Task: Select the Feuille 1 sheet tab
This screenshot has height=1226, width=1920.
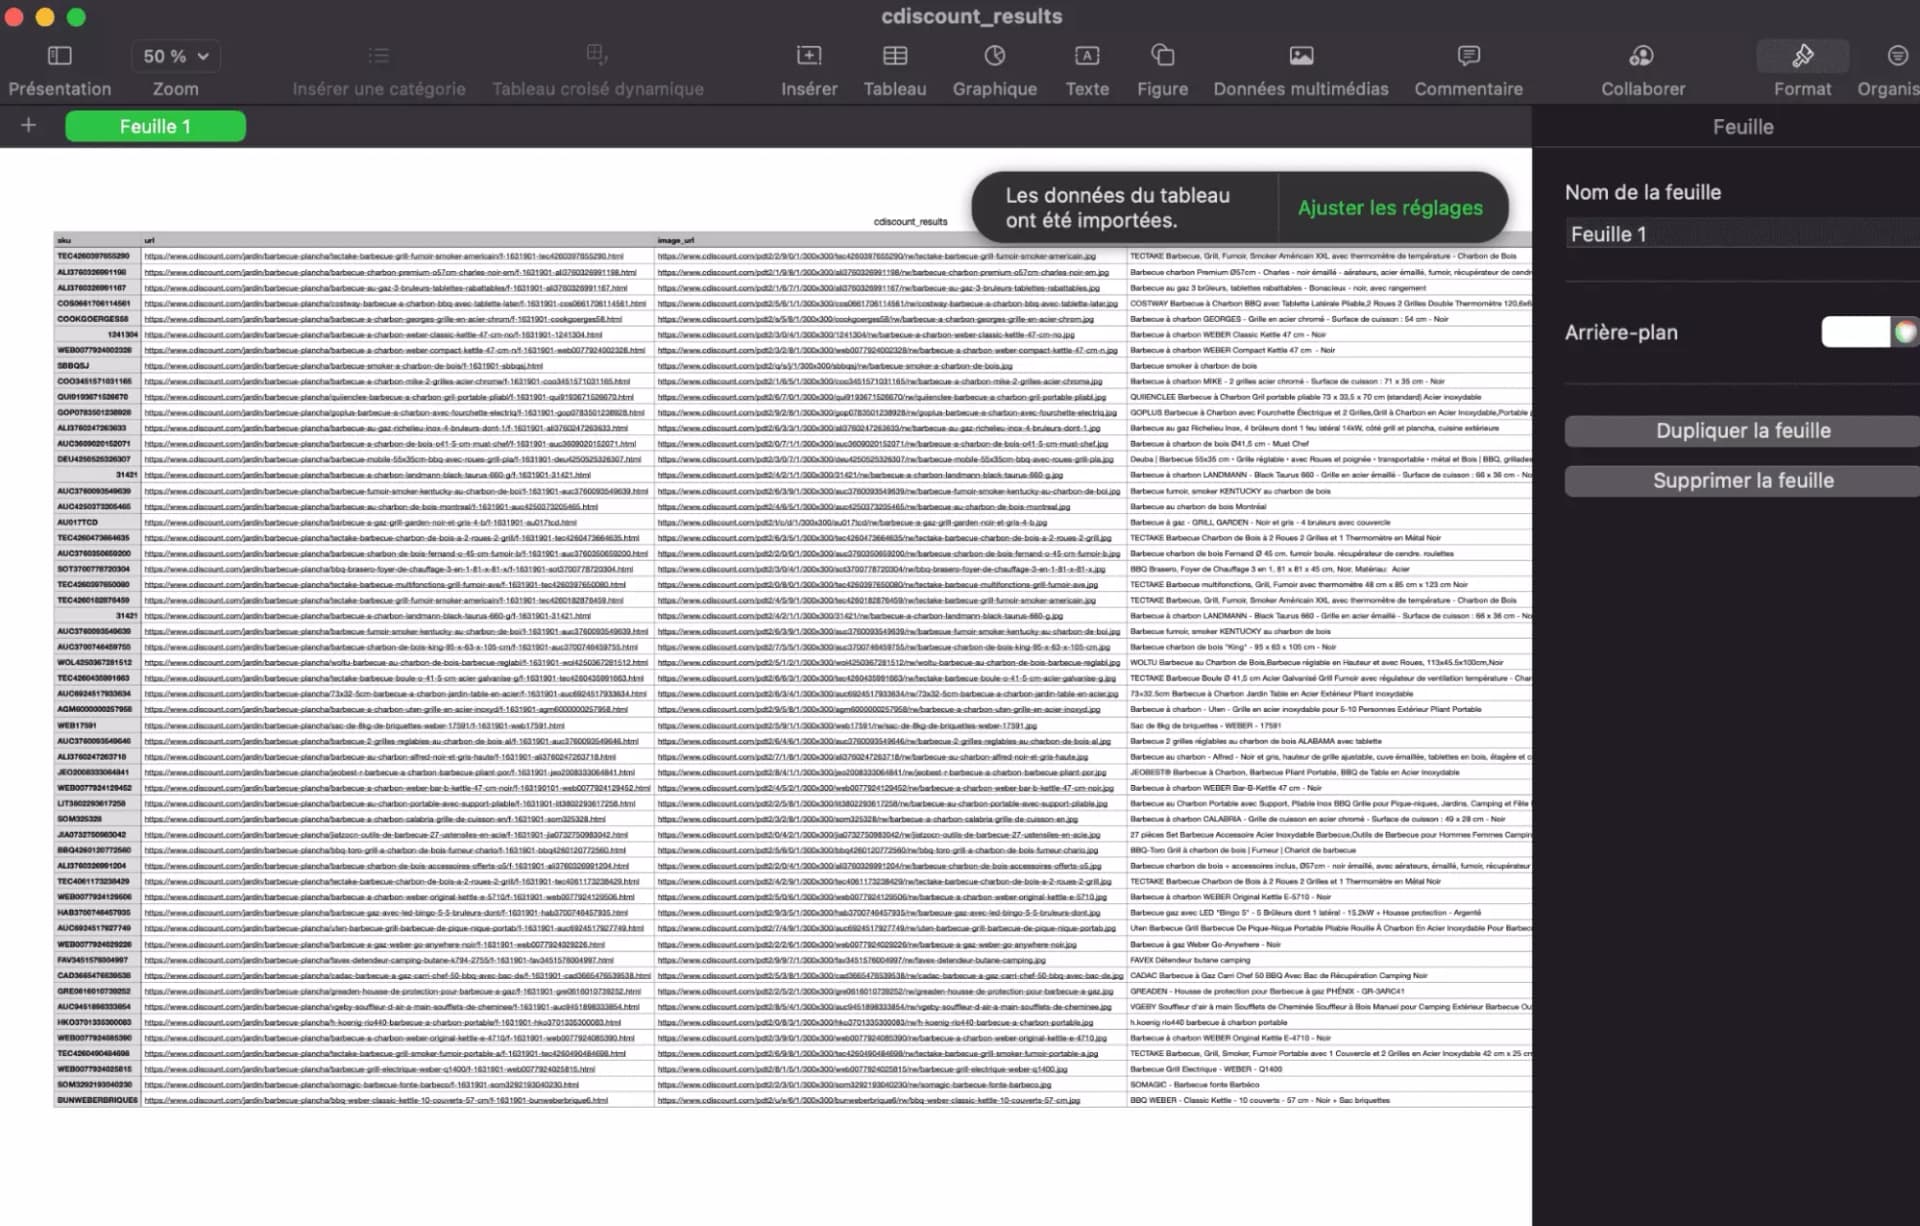Action: [x=155, y=126]
